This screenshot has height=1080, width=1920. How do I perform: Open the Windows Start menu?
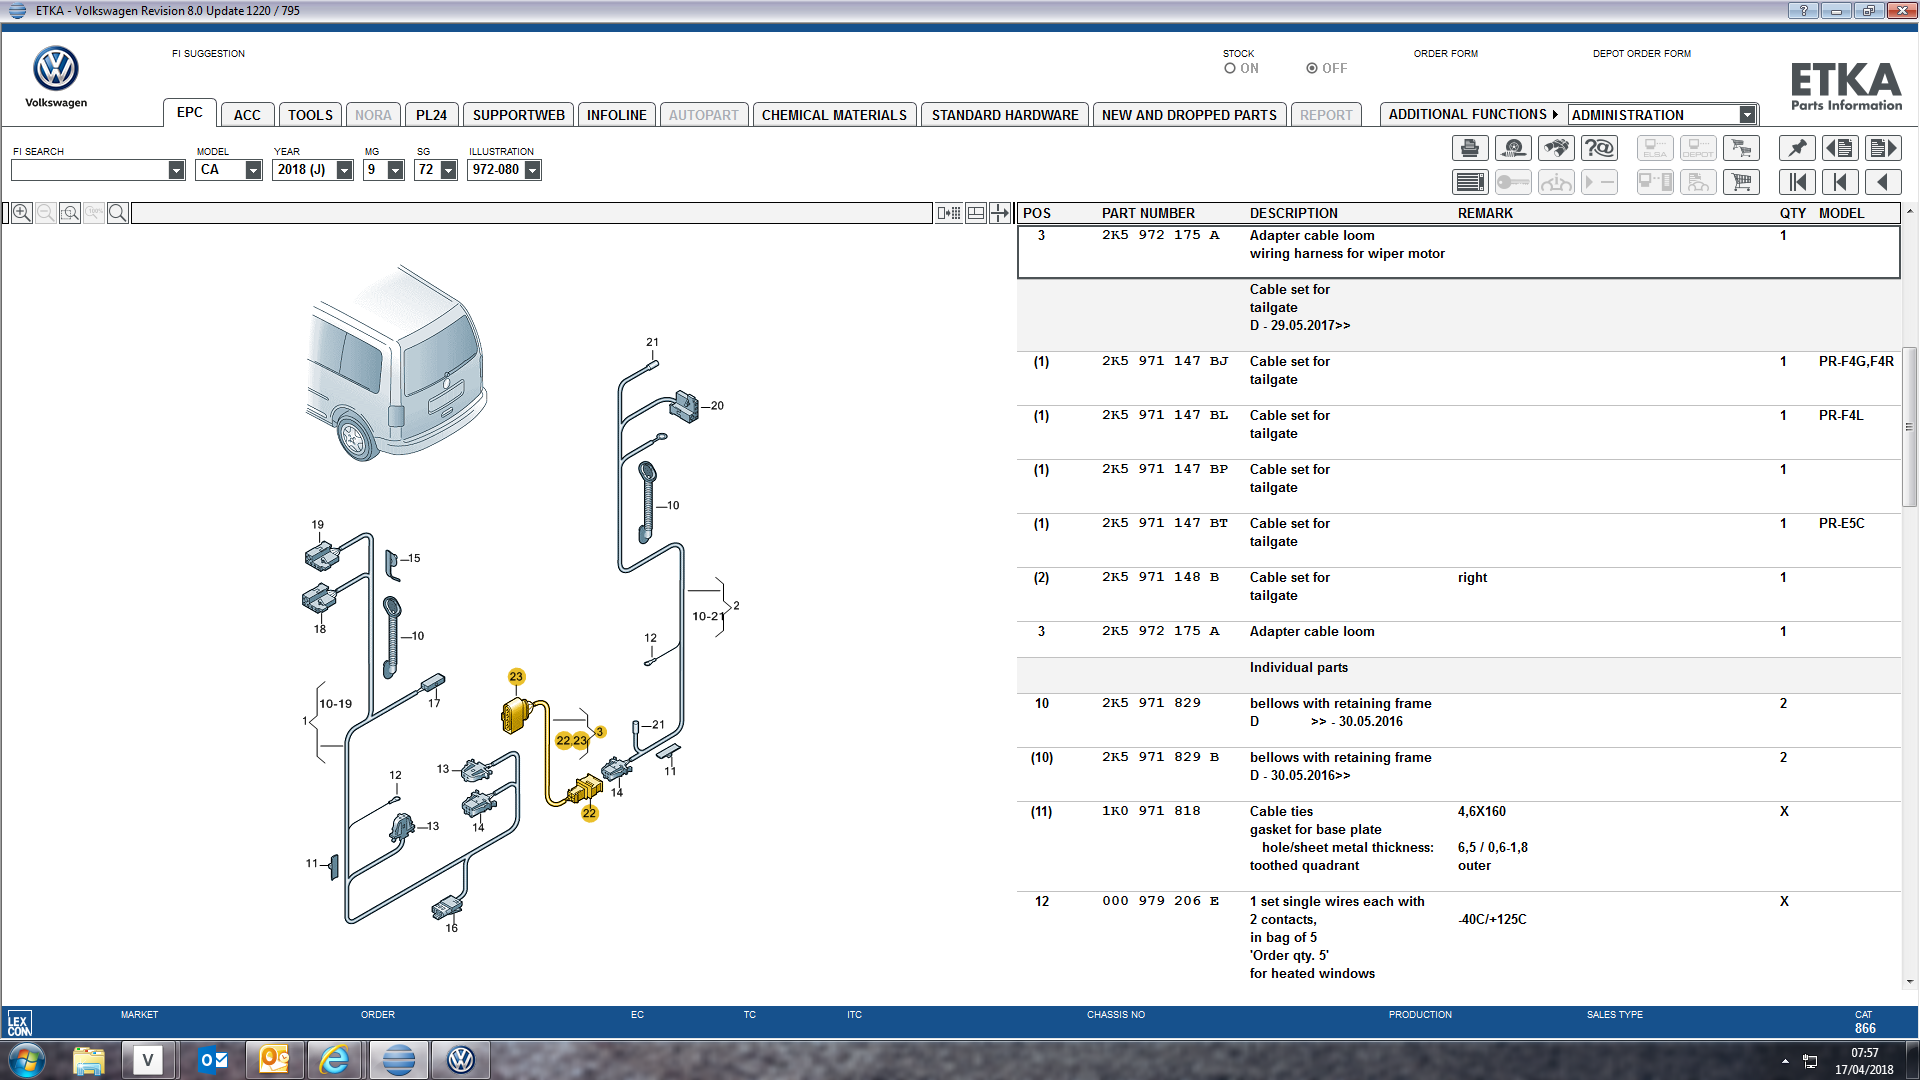(27, 1060)
